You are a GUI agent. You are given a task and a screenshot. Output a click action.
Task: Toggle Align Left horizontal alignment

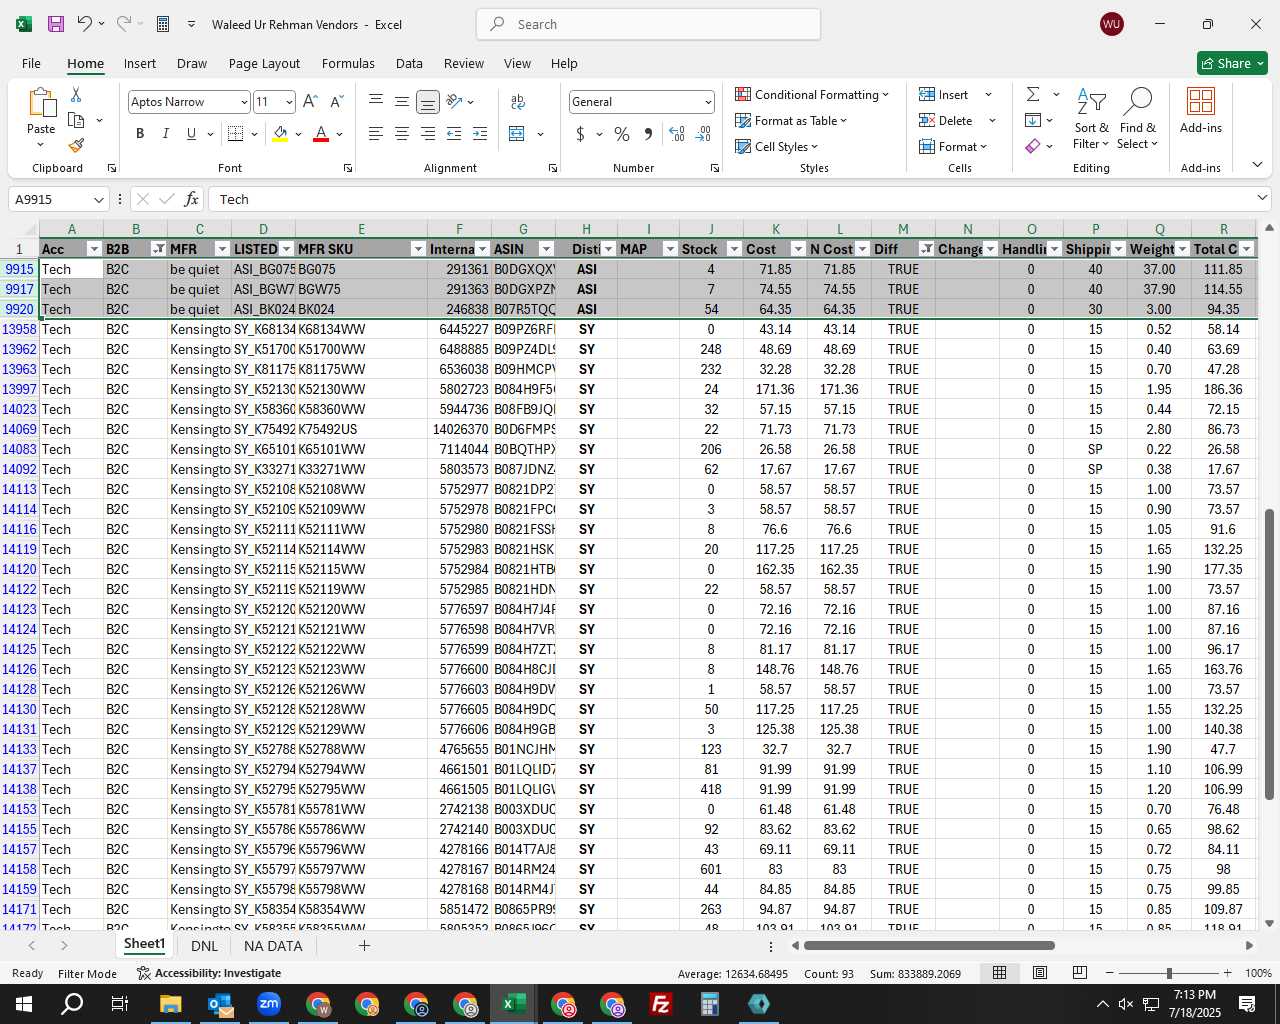(x=376, y=133)
